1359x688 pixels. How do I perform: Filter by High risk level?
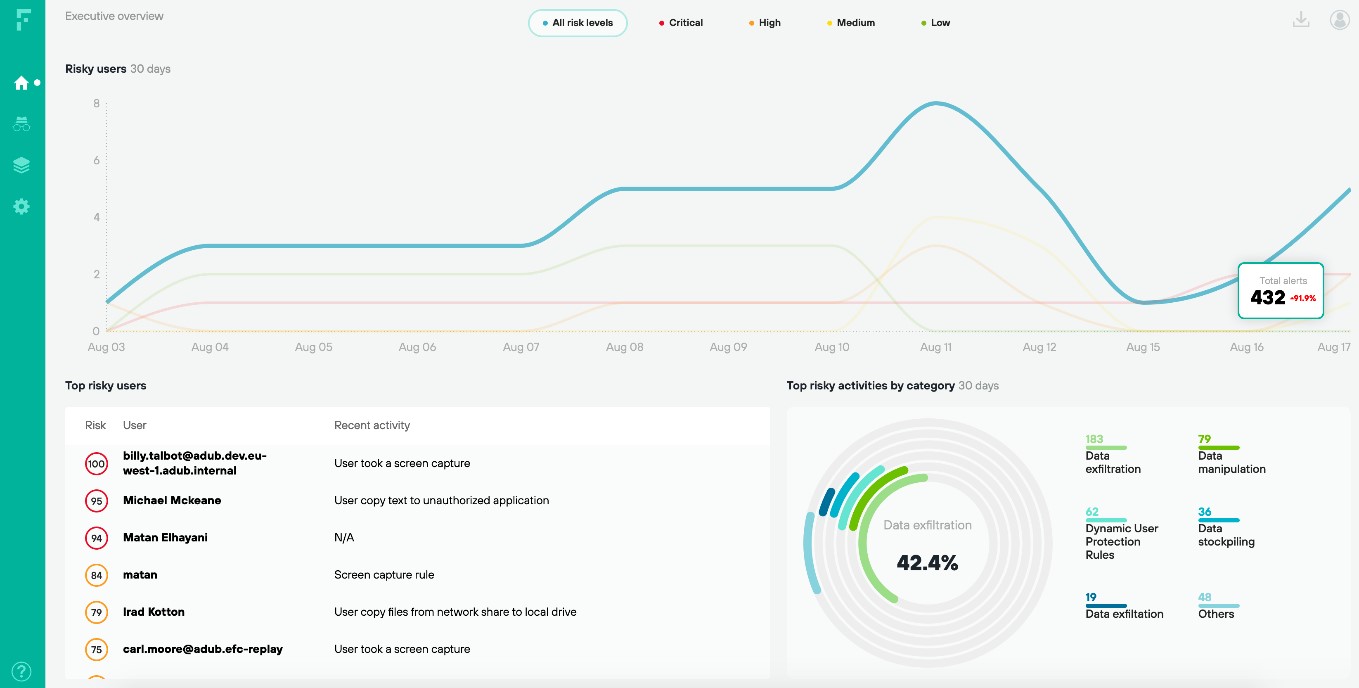[x=764, y=22]
